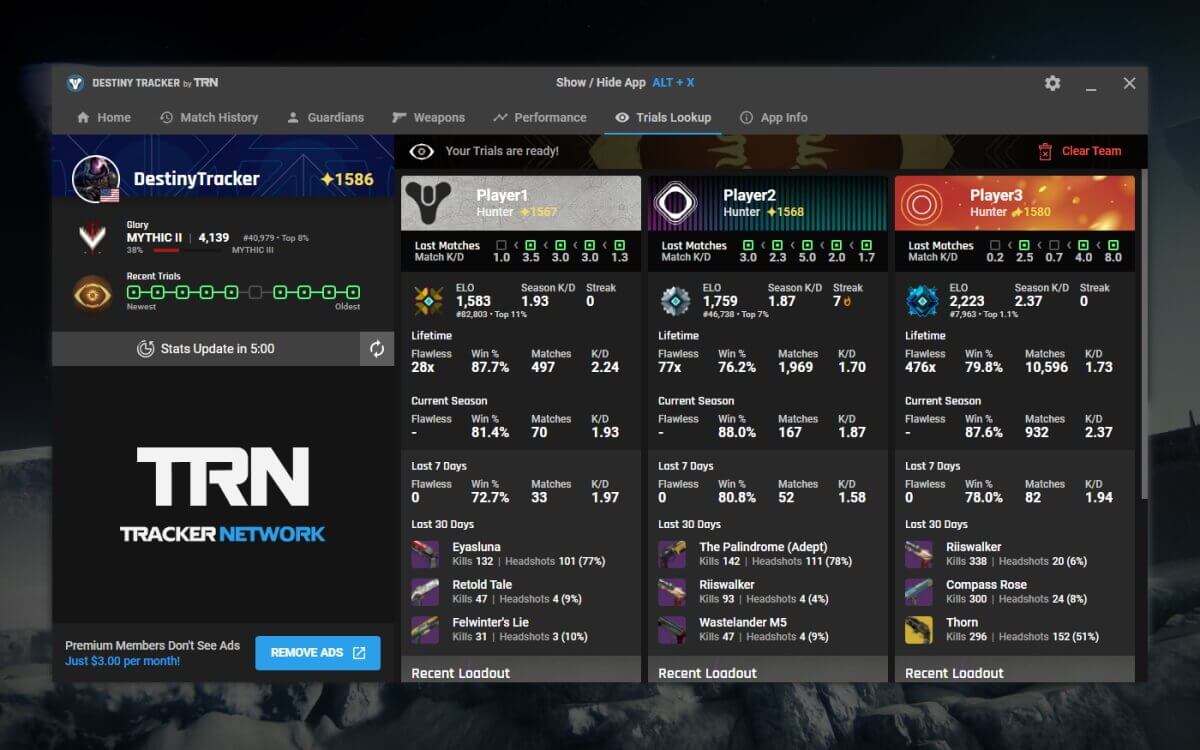Click the oldest Recent Trials match marker
Screen dimensions: 1200x750
pos(353,292)
